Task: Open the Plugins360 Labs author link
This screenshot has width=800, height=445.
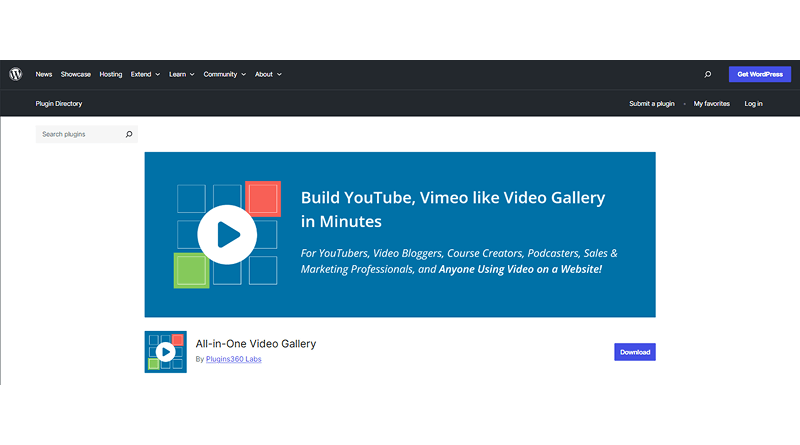Action: 234,359
